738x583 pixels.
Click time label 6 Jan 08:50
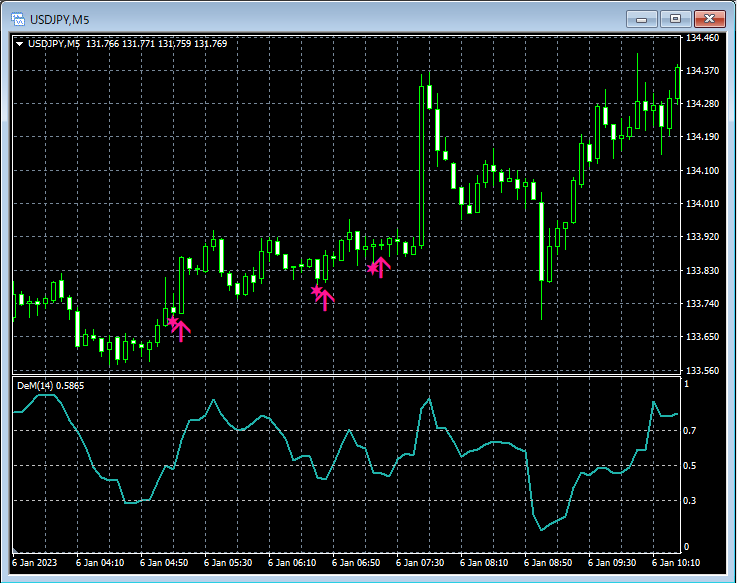[x=548, y=563]
